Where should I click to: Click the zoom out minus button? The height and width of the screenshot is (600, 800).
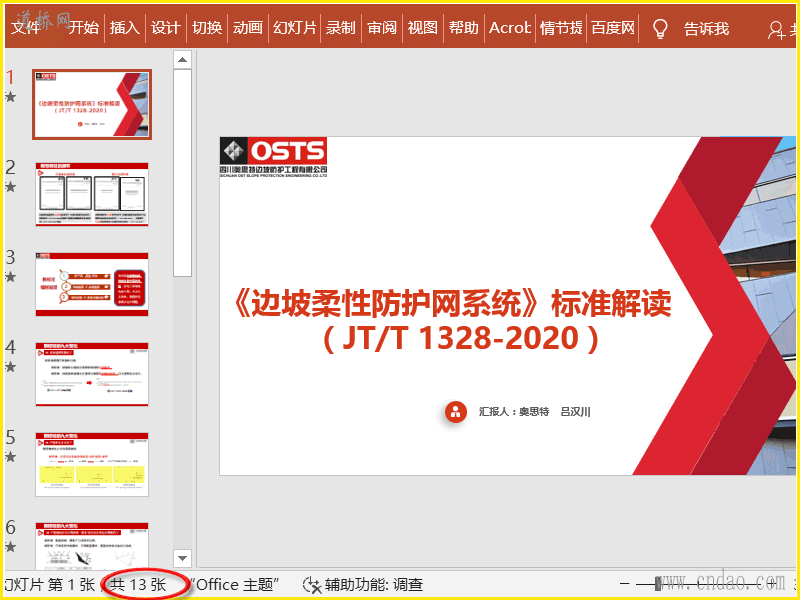click(x=625, y=583)
